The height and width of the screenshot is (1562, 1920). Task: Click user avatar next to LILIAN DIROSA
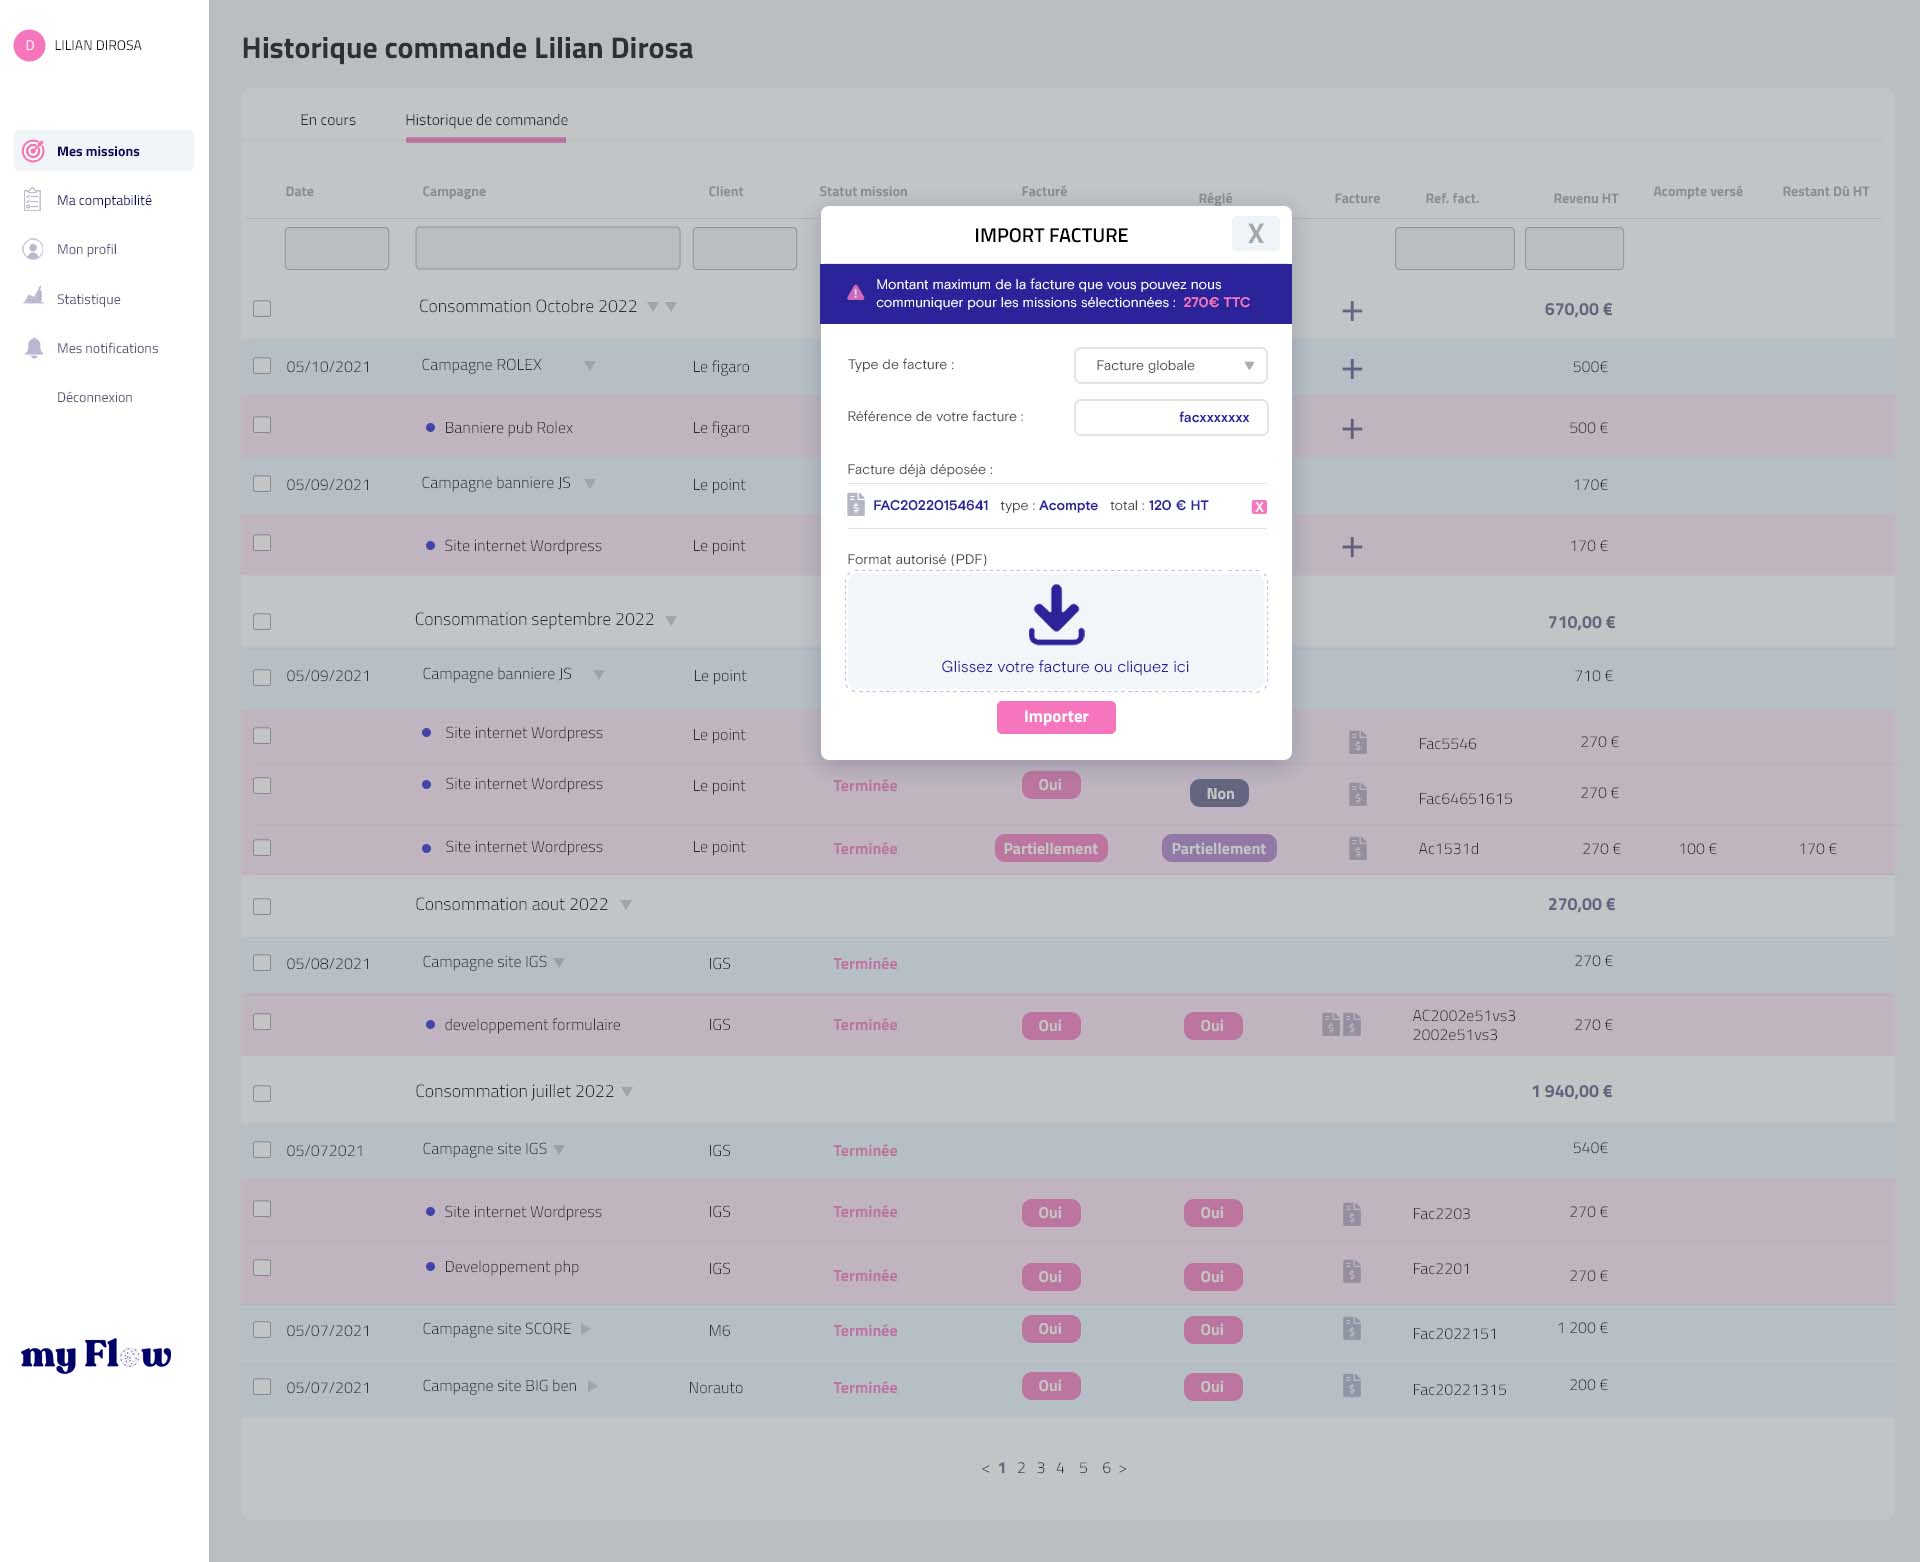(29, 45)
